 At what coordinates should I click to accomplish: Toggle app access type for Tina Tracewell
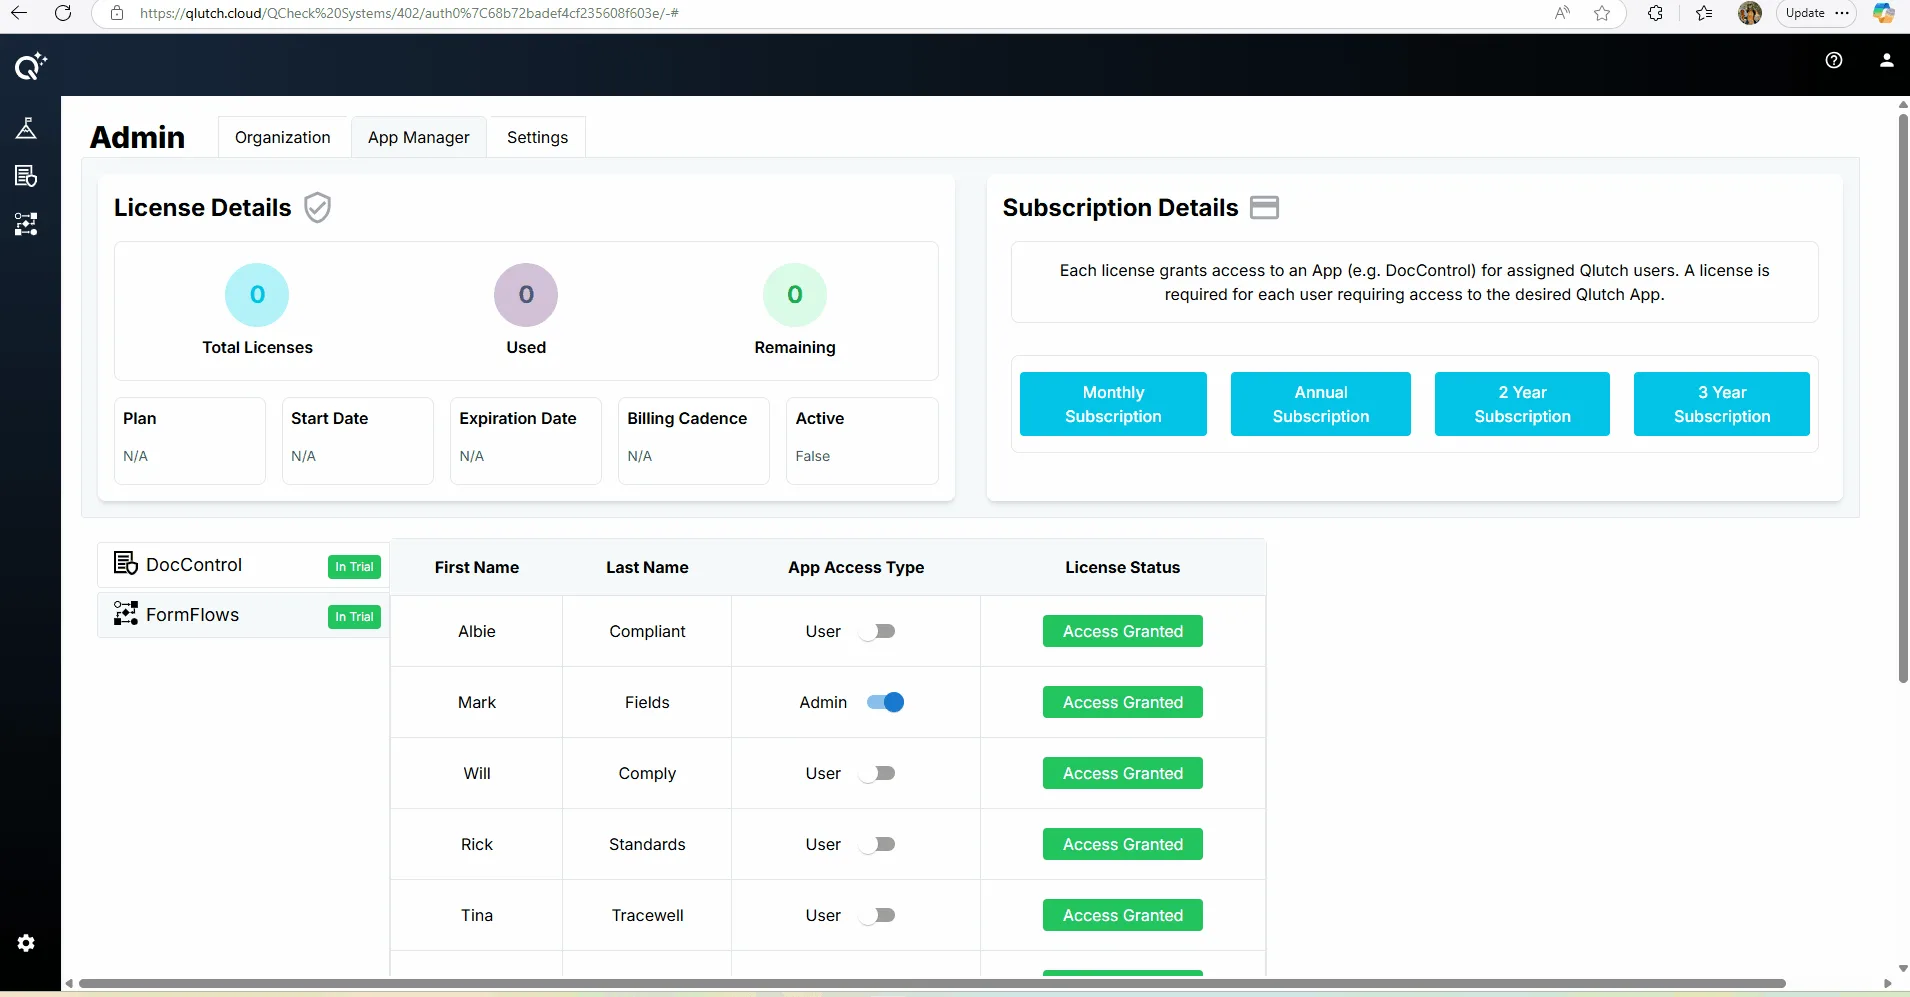coord(878,915)
